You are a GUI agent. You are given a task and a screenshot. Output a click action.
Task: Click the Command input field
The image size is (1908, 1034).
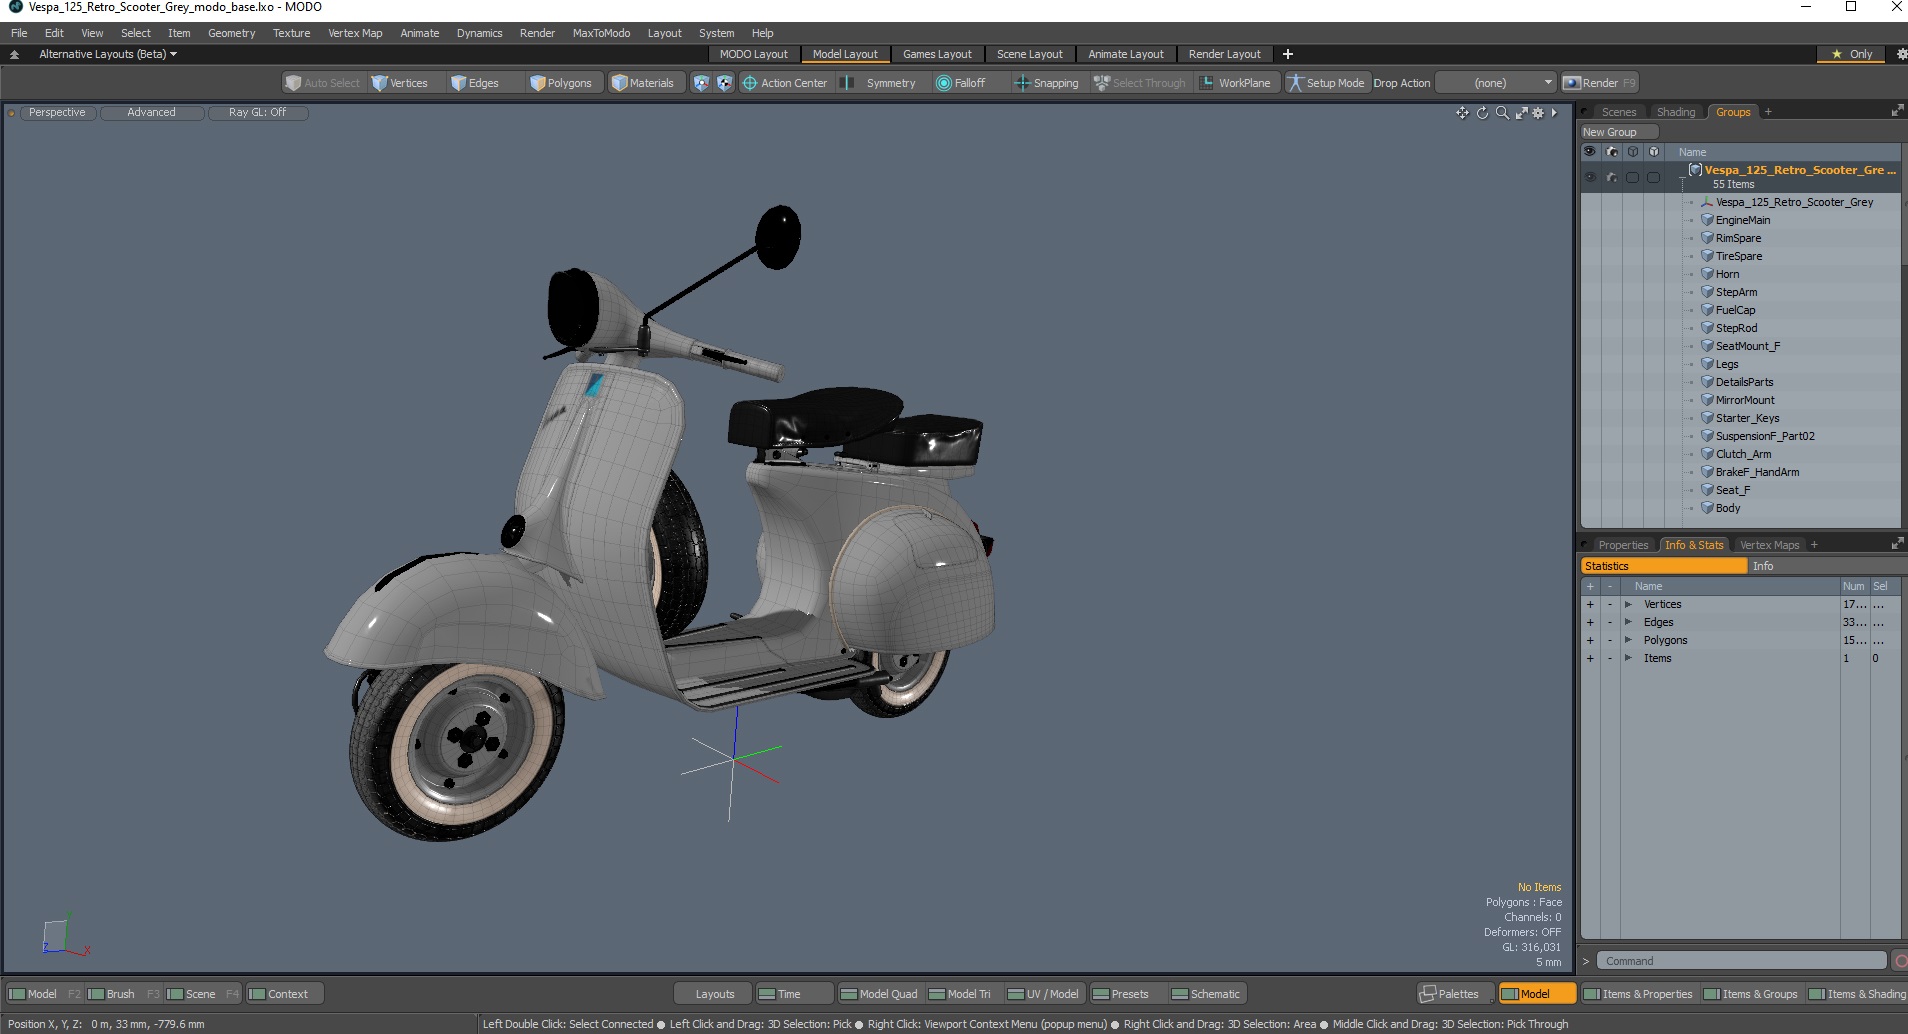[1741, 961]
